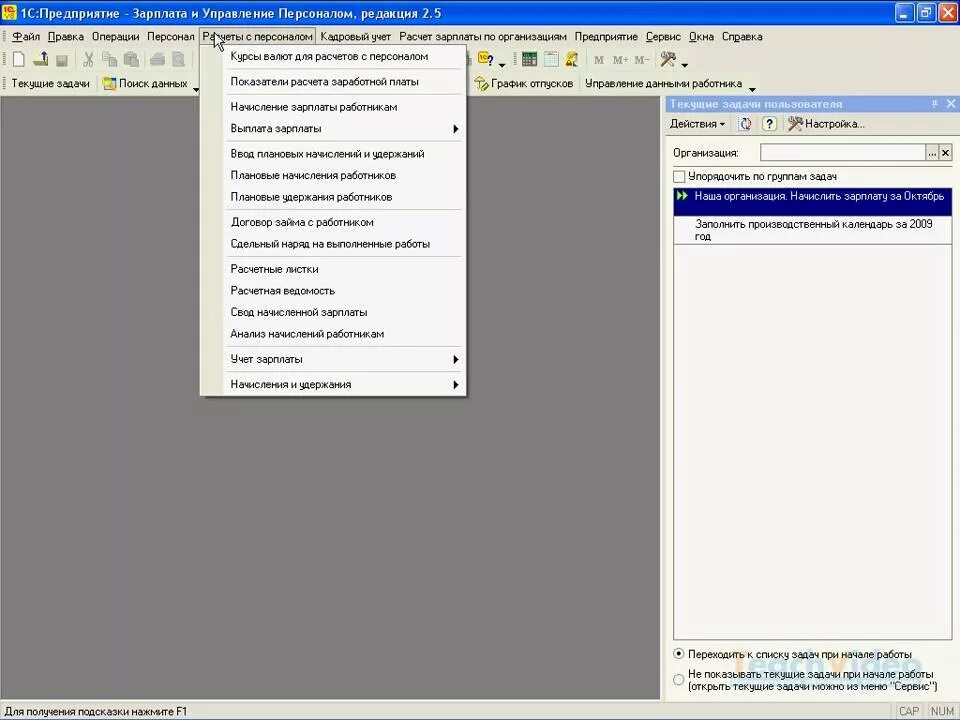Toggle Упорядочить по группам задач checkbox
Screen dimensions: 960x720
point(679,176)
